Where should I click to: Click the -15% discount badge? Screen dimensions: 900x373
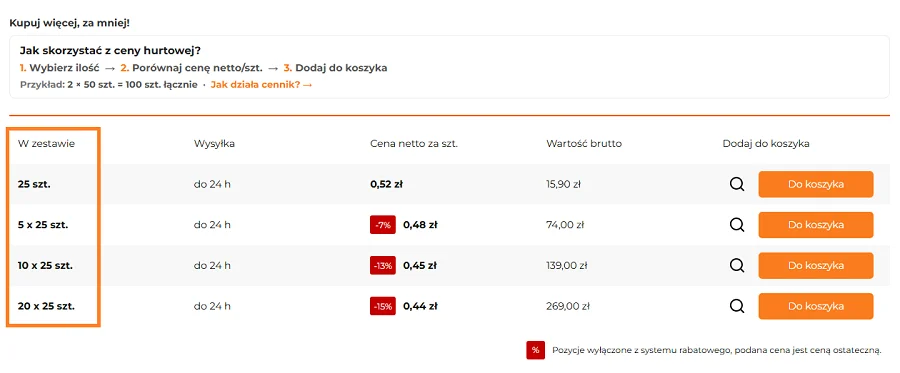click(x=383, y=306)
